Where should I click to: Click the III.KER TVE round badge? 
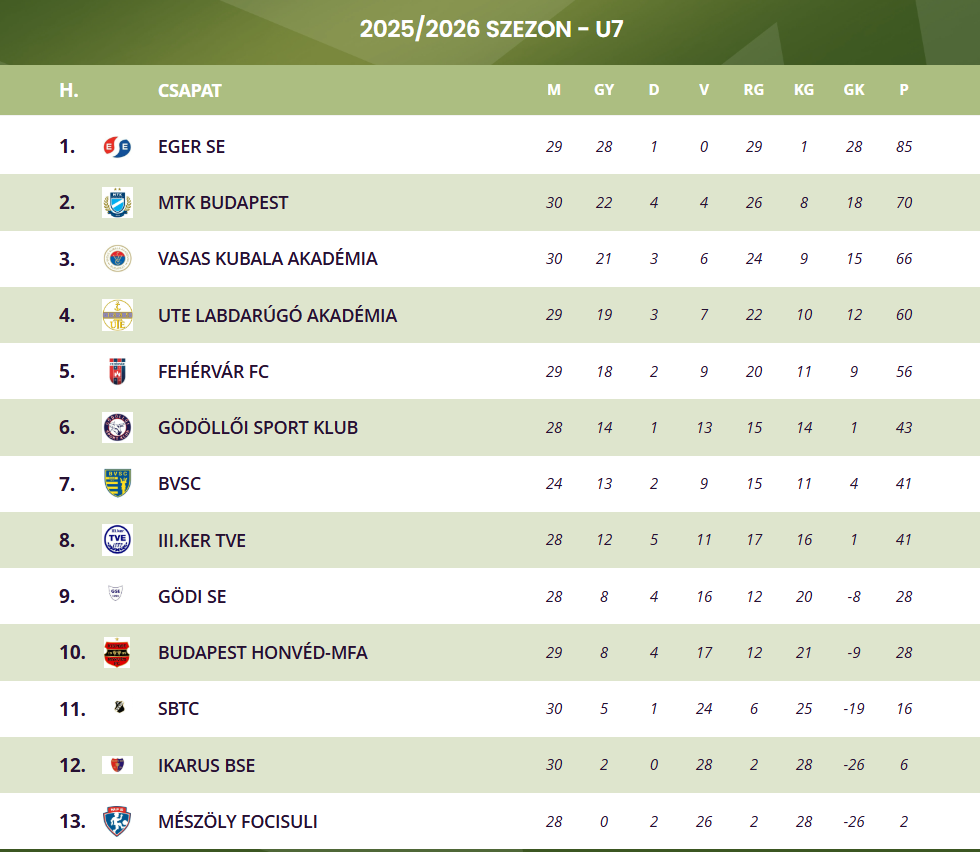117,540
